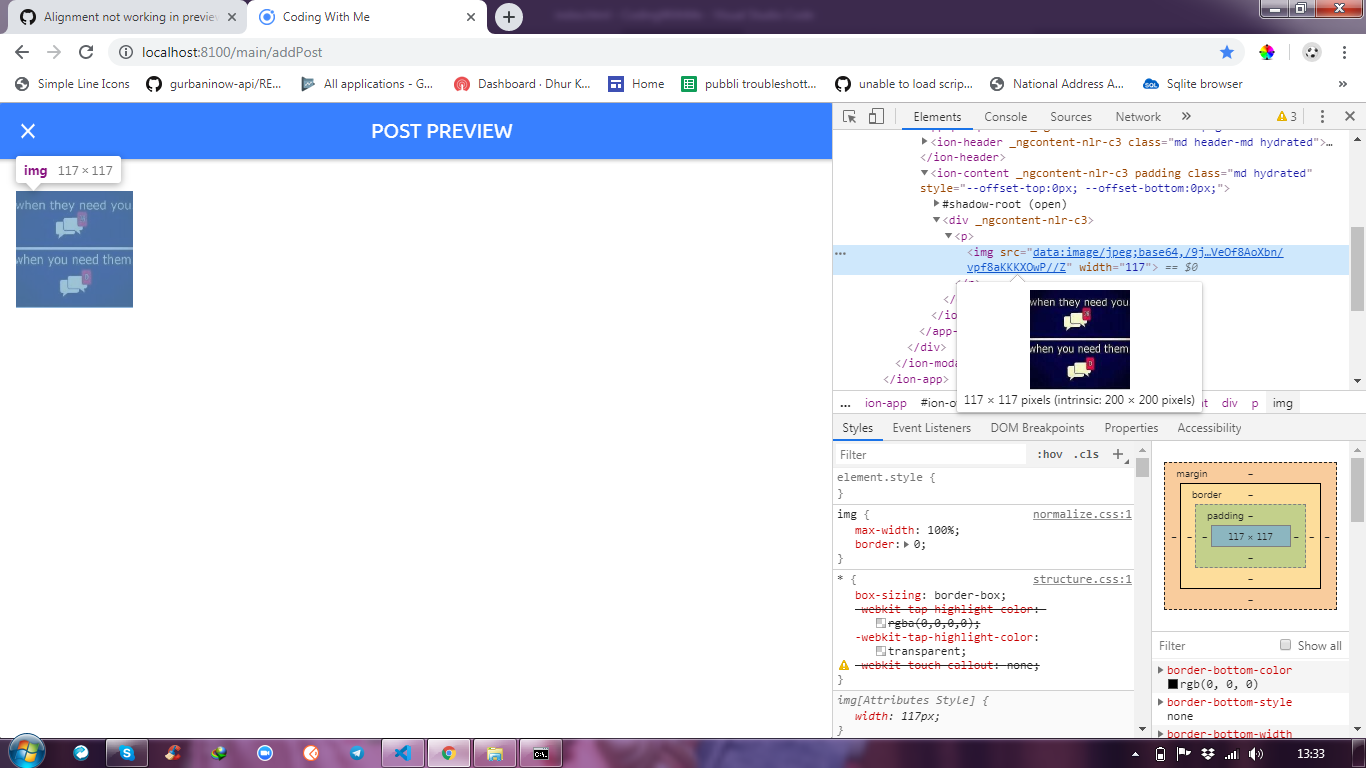Switch to the Console tab in DevTools

pos(1005,116)
